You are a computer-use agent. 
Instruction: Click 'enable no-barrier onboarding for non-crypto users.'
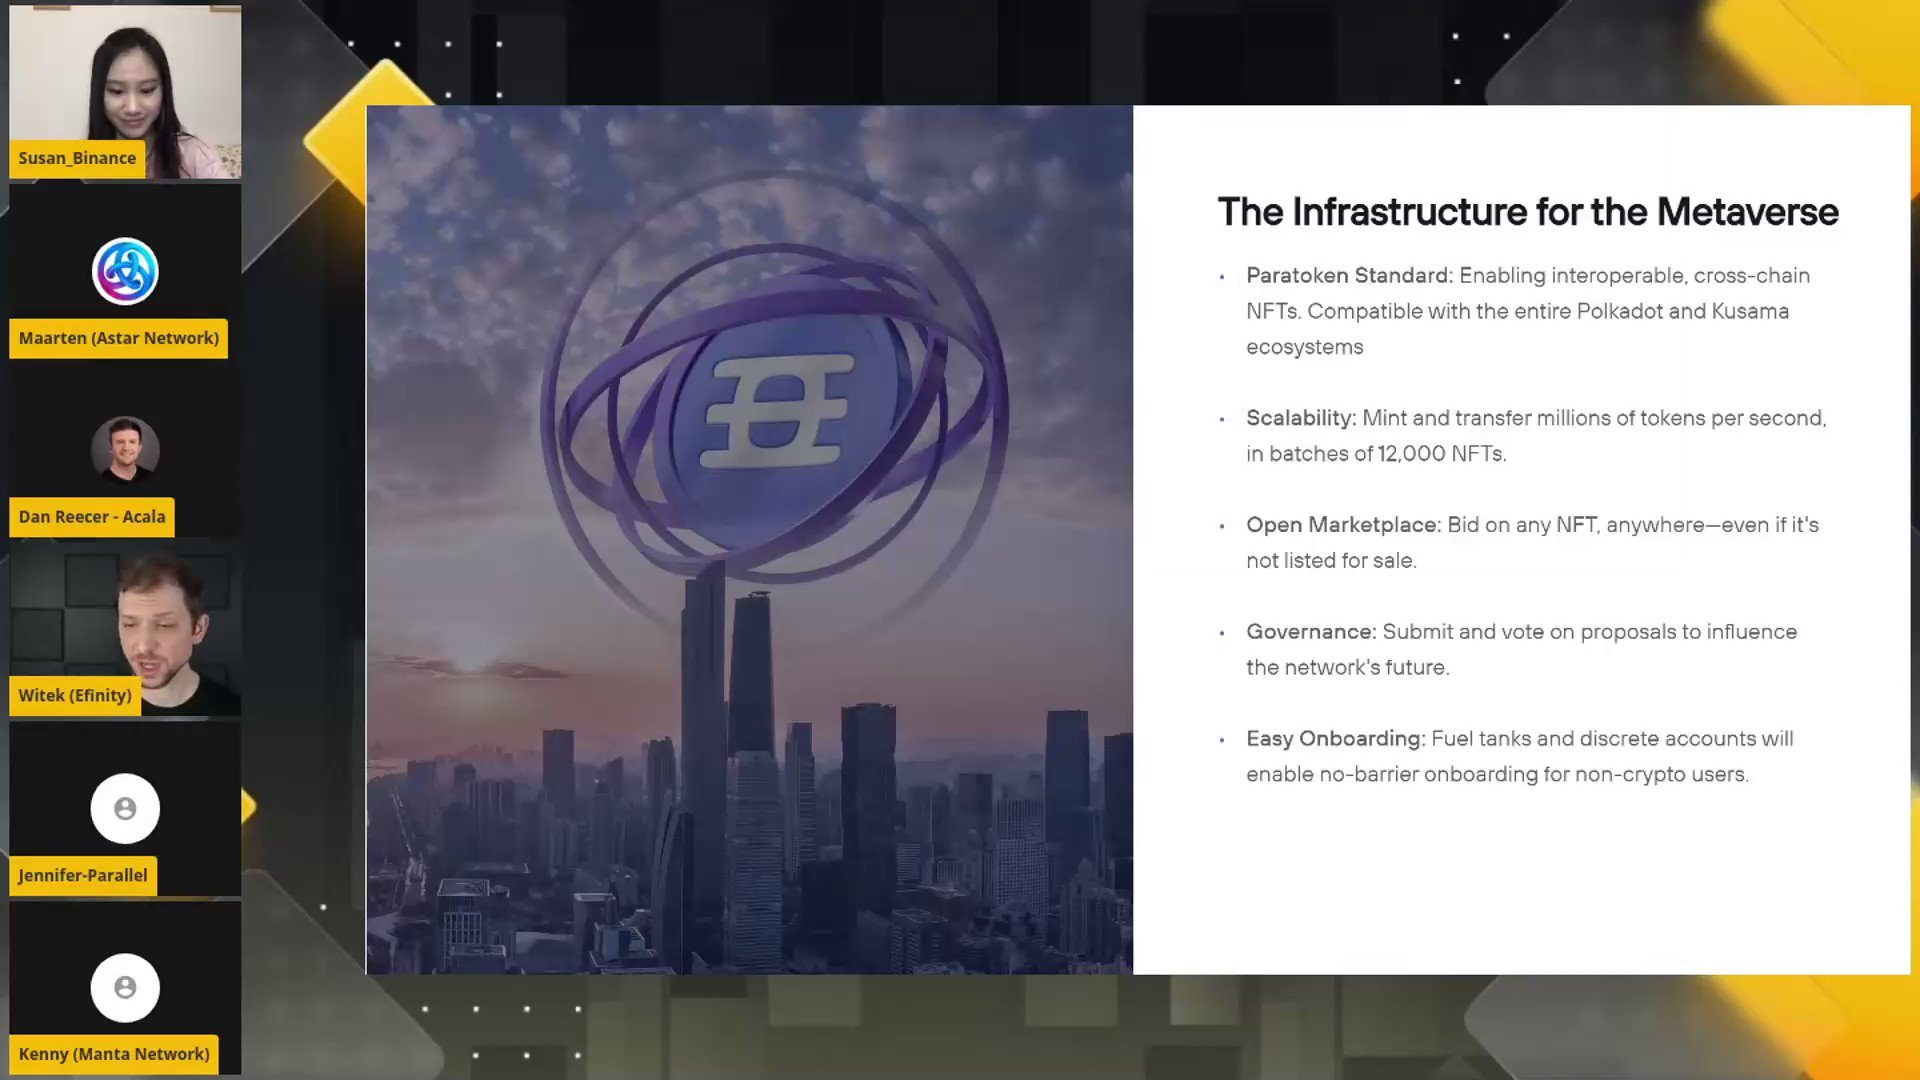(x=1497, y=775)
